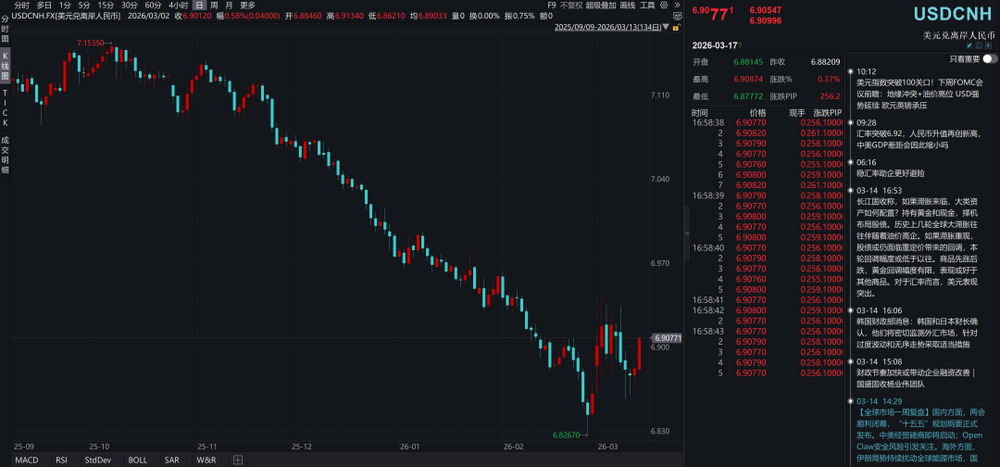Click the double-chevron icon at toolbar right end

pos(678,5)
